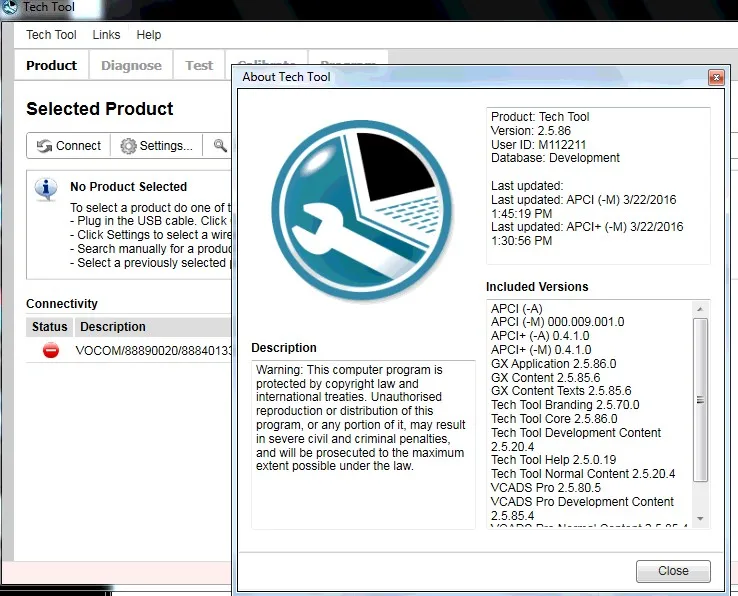This screenshot has height=596, width=738.
Task: Click the up arrow of Included Versions scrollbar
Action: click(x=700, y=309)
